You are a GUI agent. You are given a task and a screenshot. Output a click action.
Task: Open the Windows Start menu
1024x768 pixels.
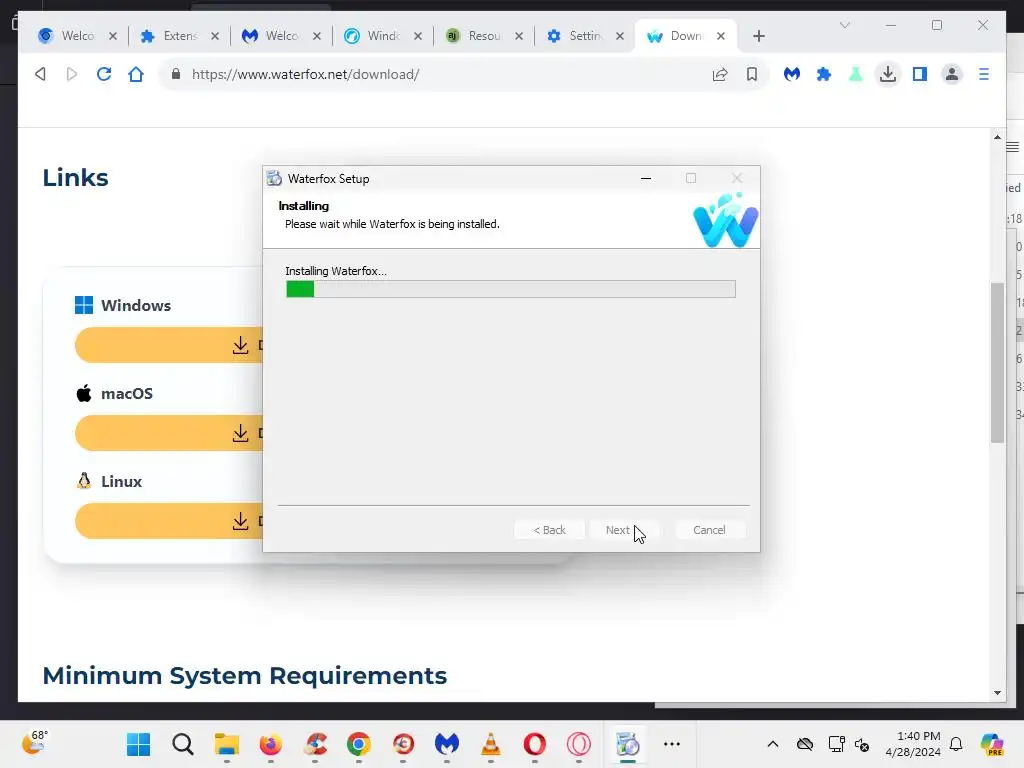pos(138,744)
